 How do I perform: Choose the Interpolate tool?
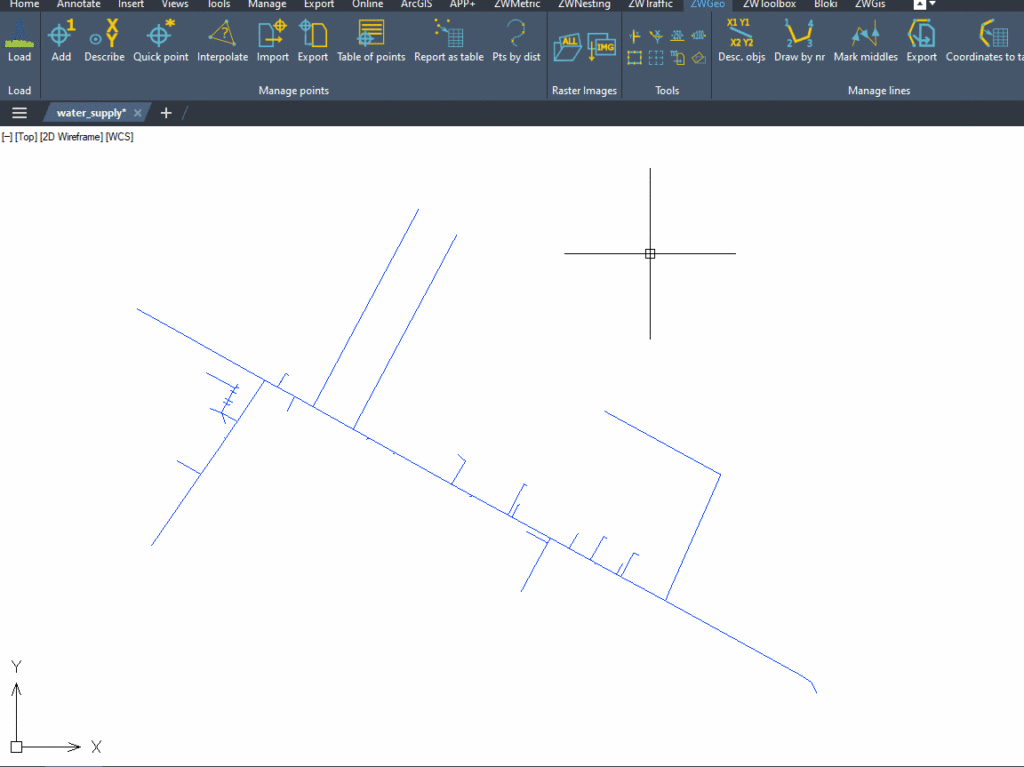[x=222, y=41]
